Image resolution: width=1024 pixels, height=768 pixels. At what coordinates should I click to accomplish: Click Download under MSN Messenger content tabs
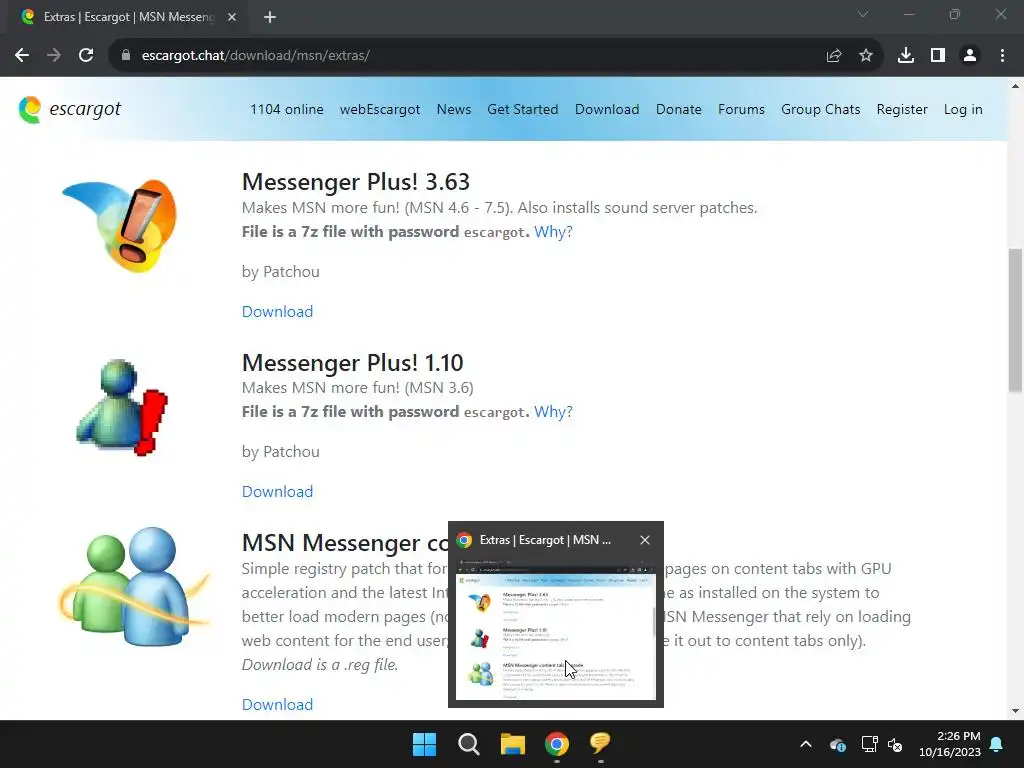(278, 705)
